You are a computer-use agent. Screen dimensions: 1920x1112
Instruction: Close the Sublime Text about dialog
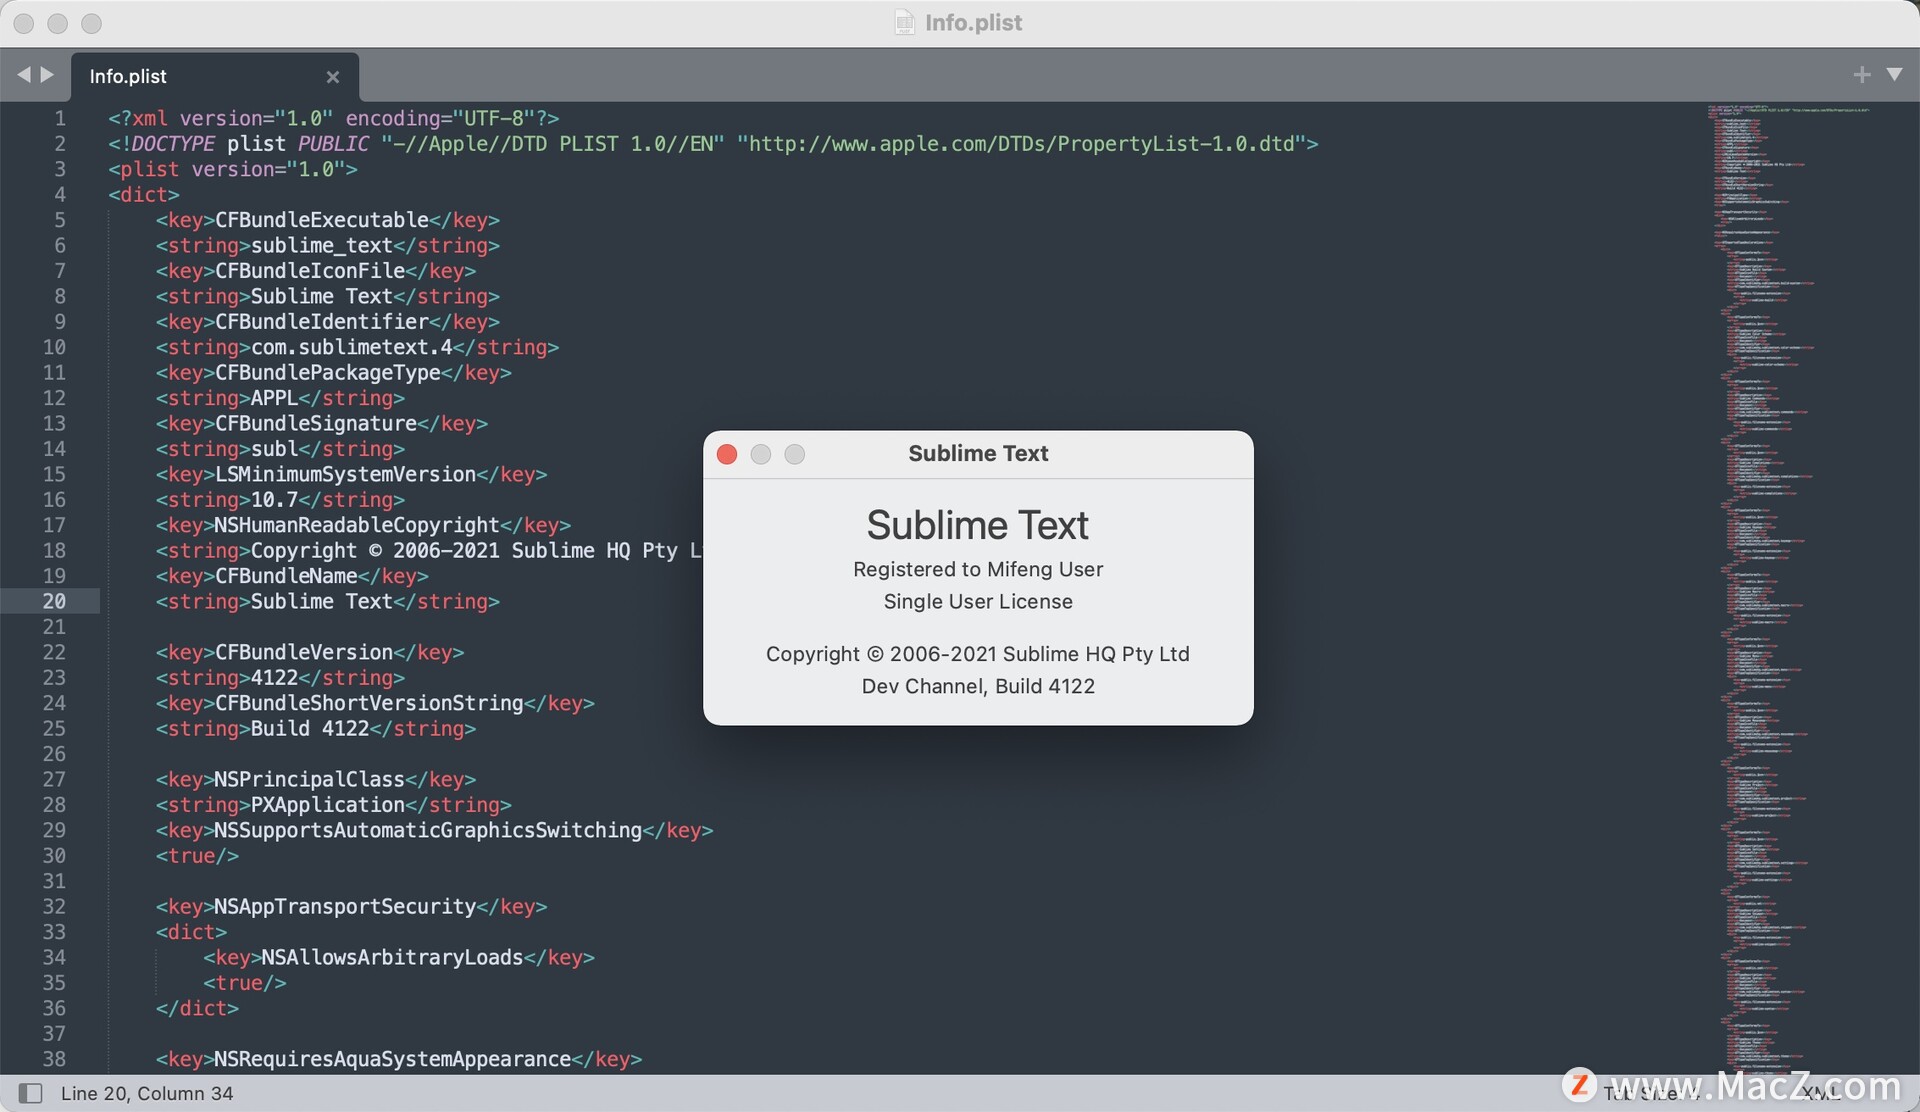(726, 454)
